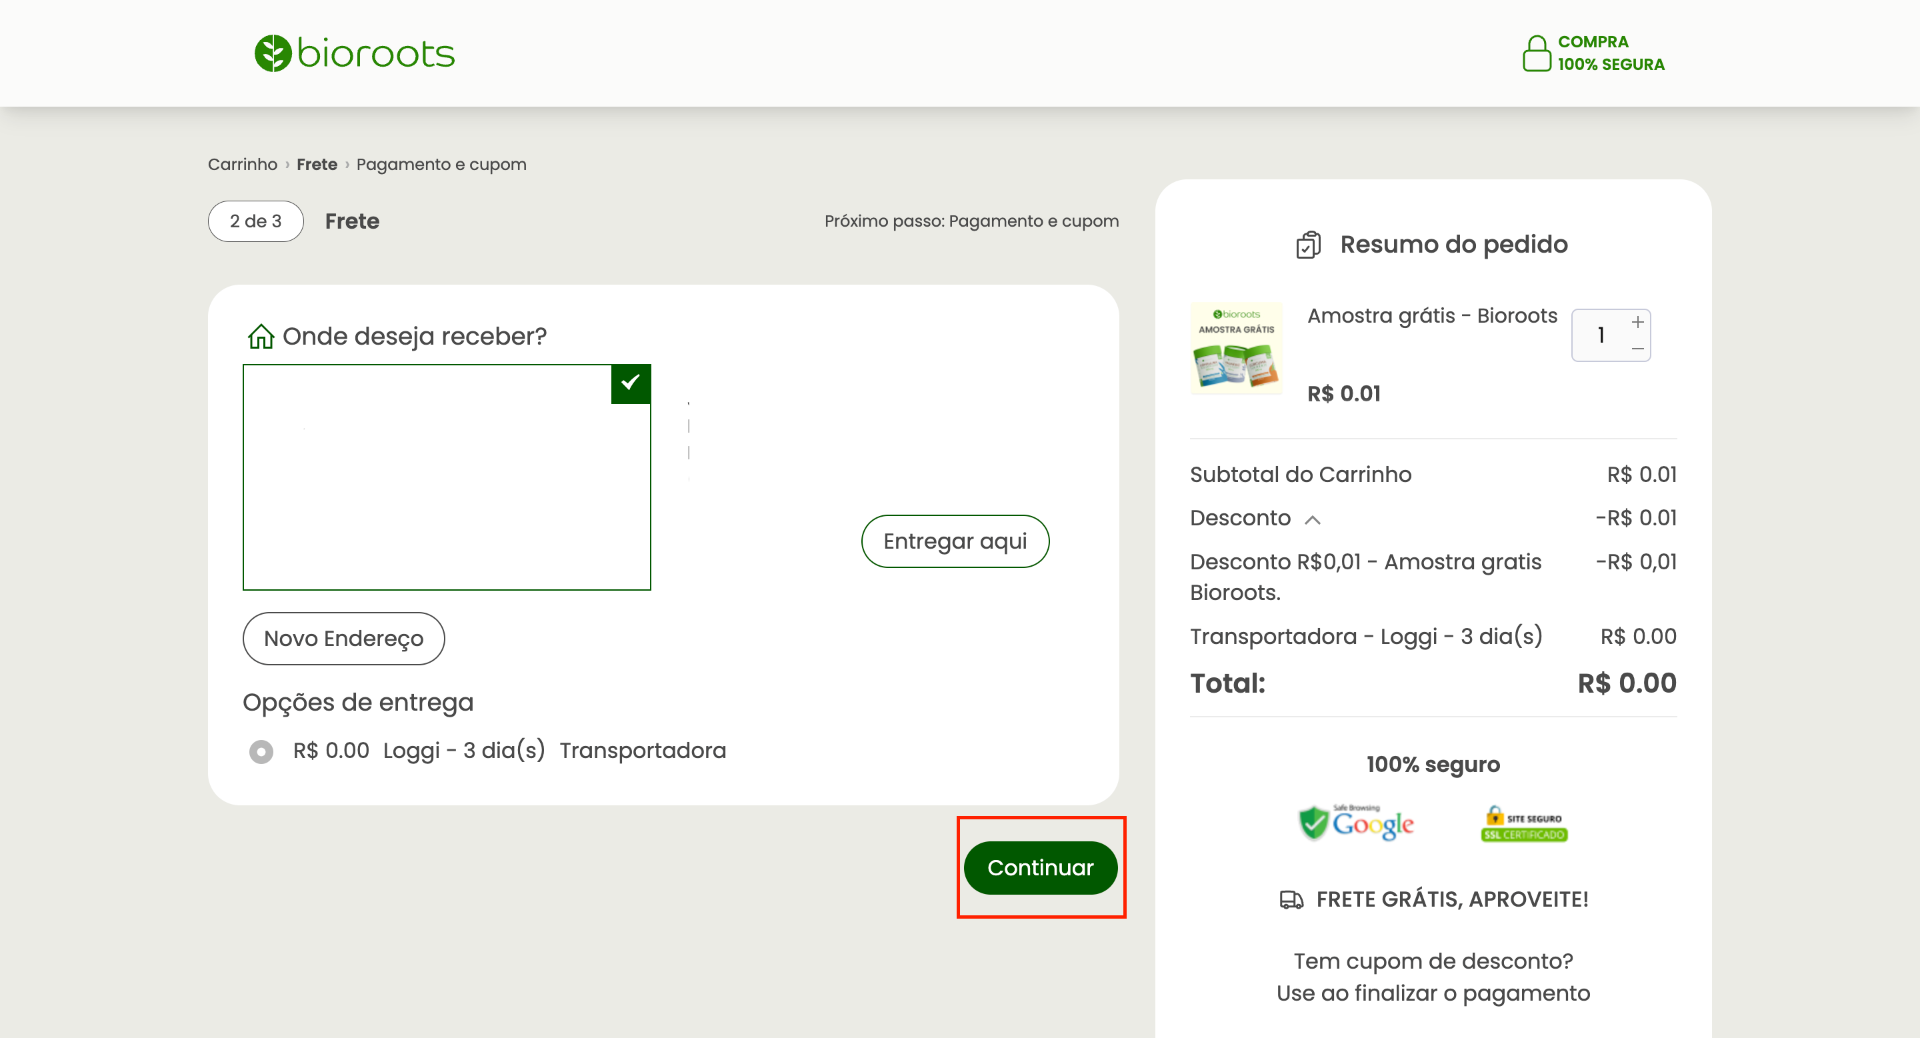Screen dimensions: 1920x1038
Task: Click the order summary clipboard icon
Action: (1309, 245)
